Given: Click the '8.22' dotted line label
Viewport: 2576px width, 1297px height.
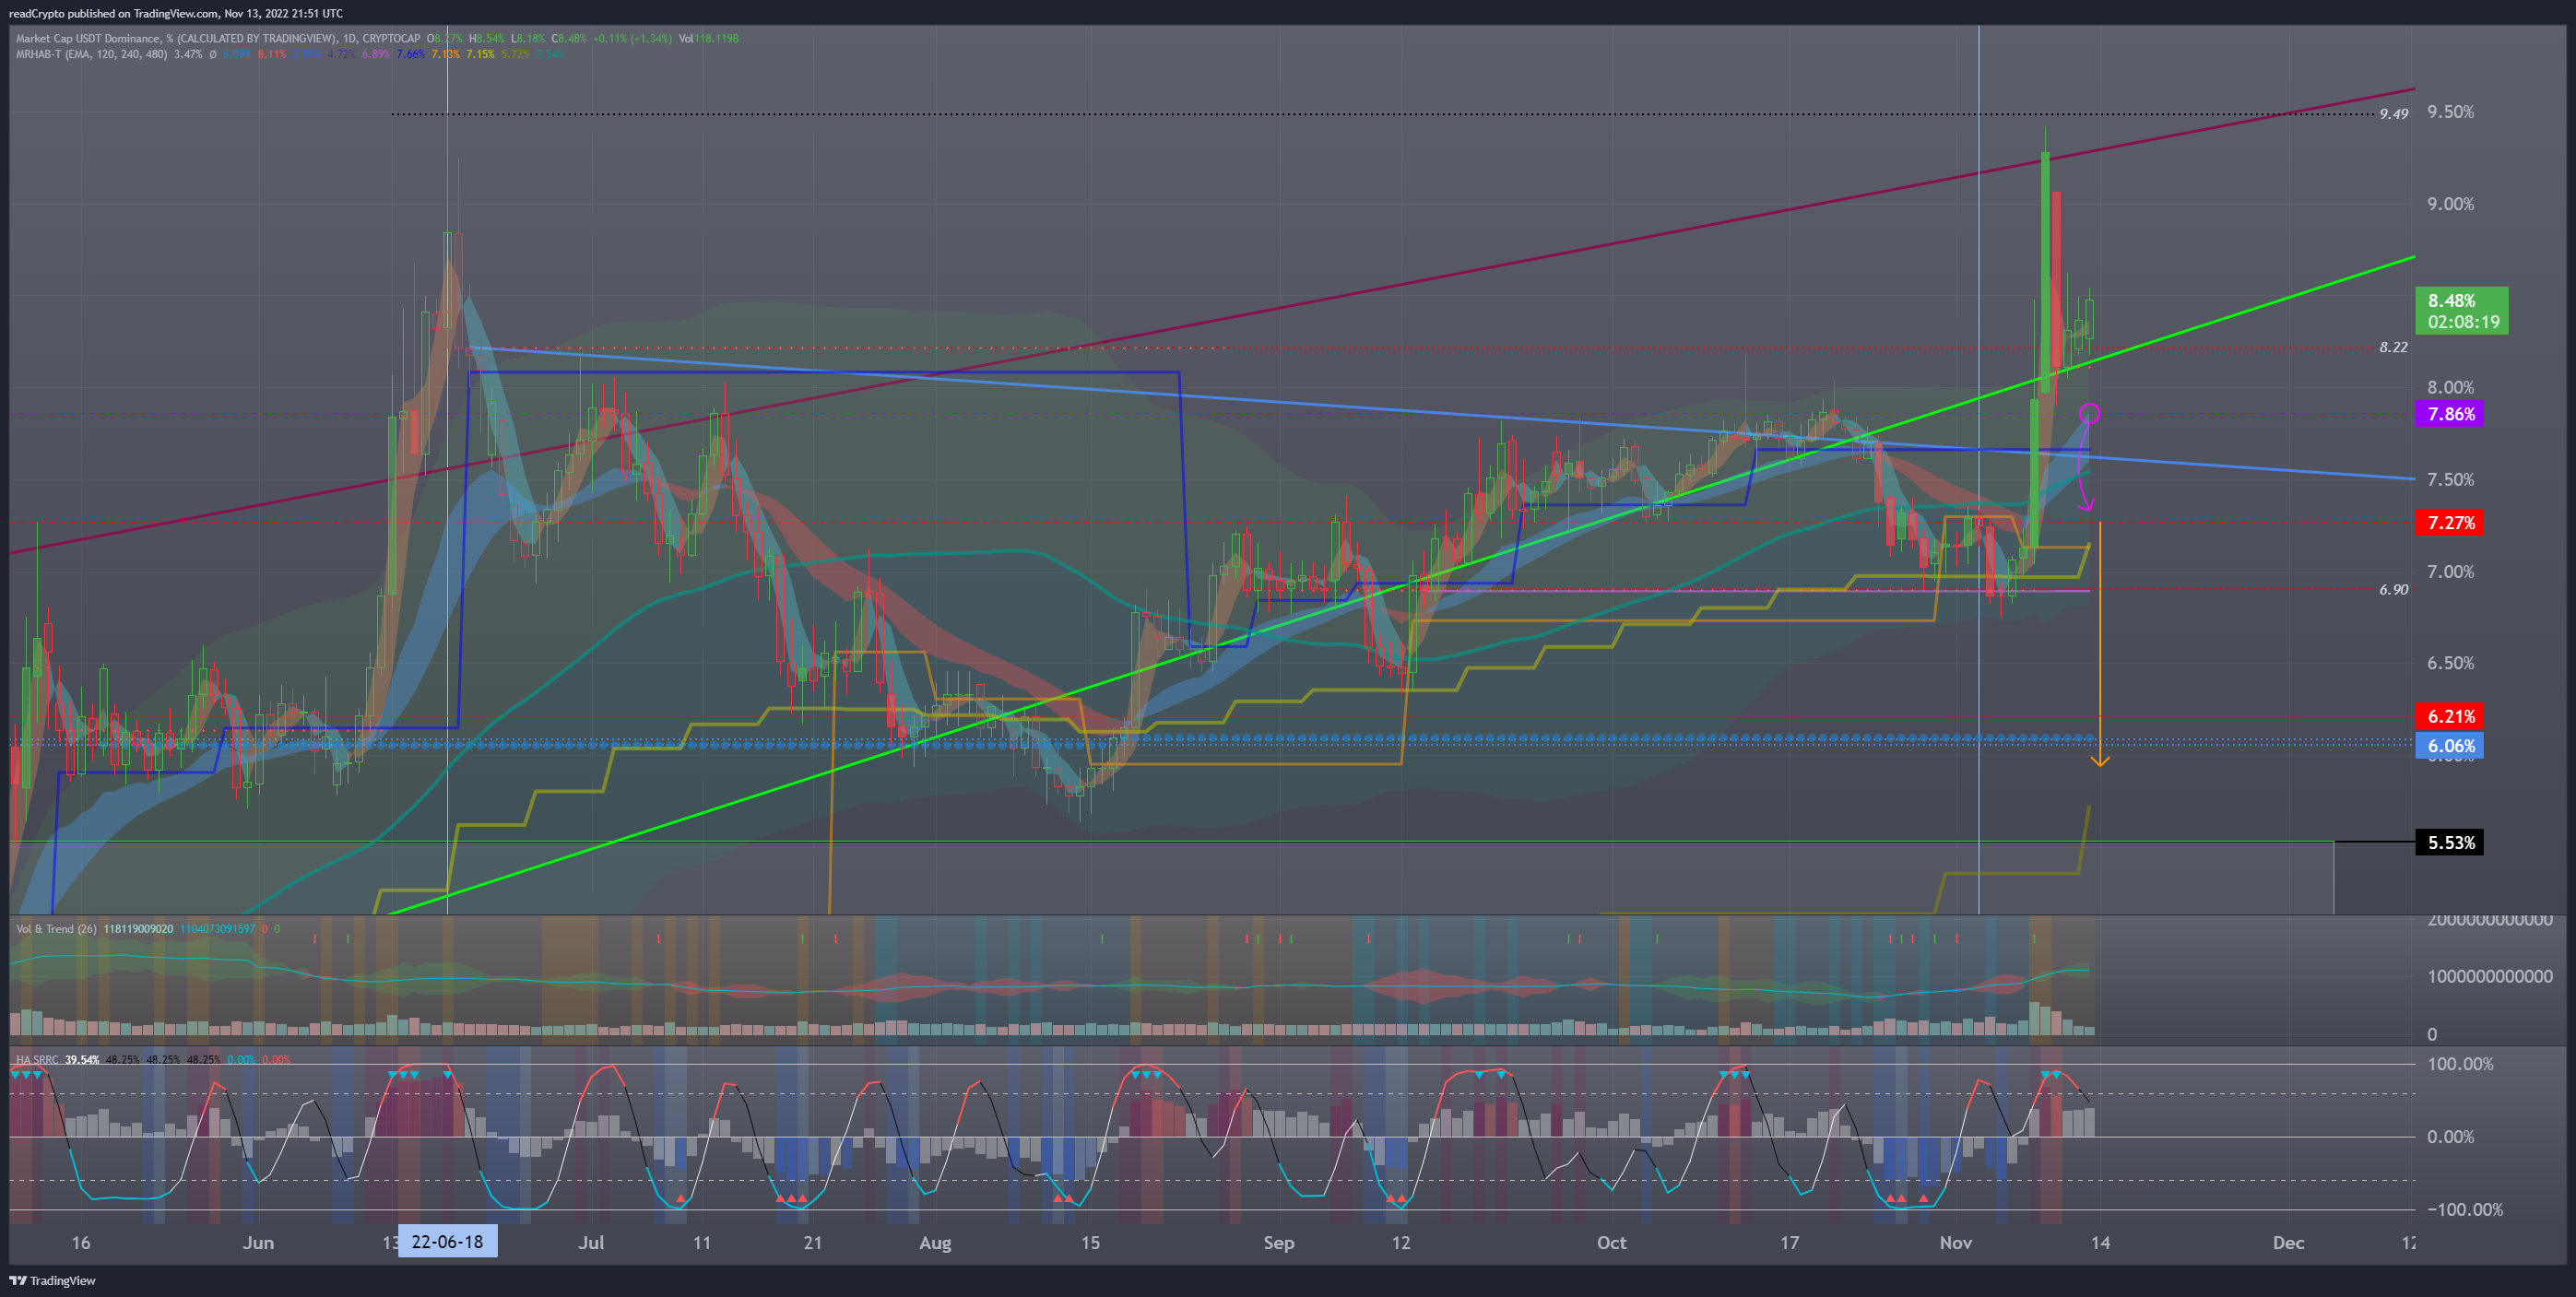Looking at the screenshot, I should coord(2394,347).
